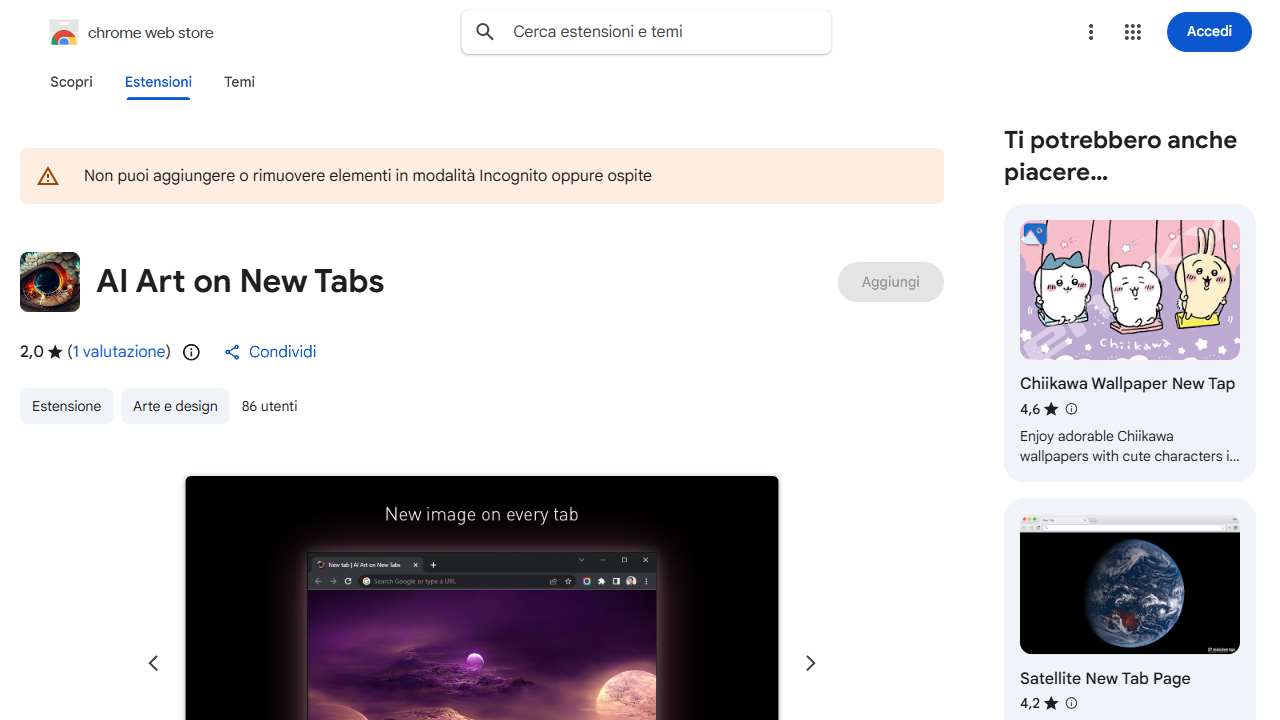Open the Chiikawa Wallpaper New Tap extension
Screen dimensions: 1280x720
[x=1127, y=383]
